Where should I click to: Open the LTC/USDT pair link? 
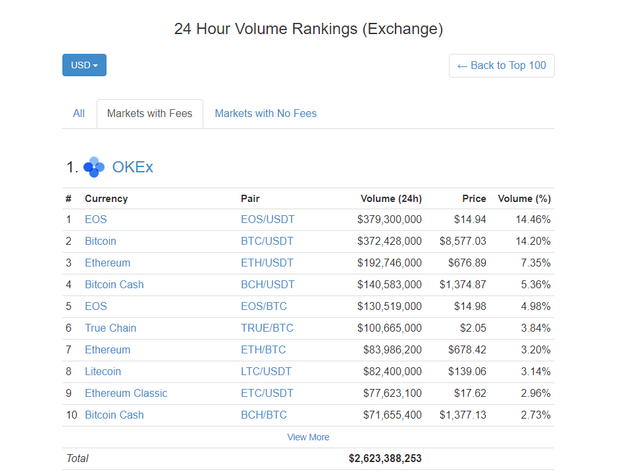pos(266,371)
